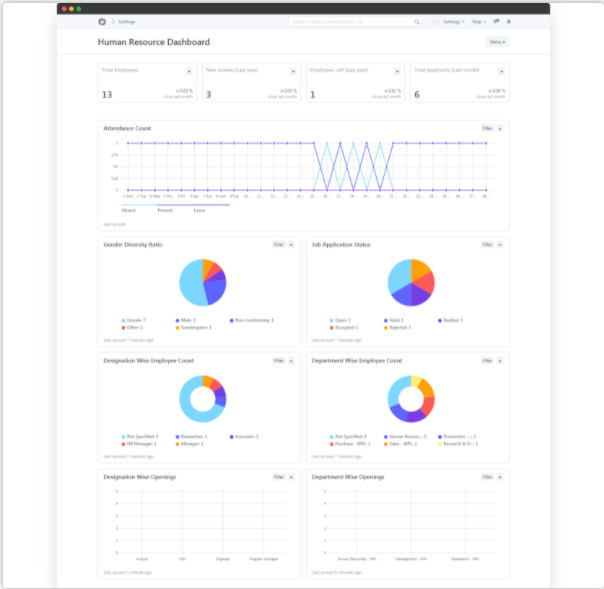Image resolution: width=604 pixels, height=589 pixels.
Task: Toggle the Leave legend in Attendance Count
Action: coord(199,211)
